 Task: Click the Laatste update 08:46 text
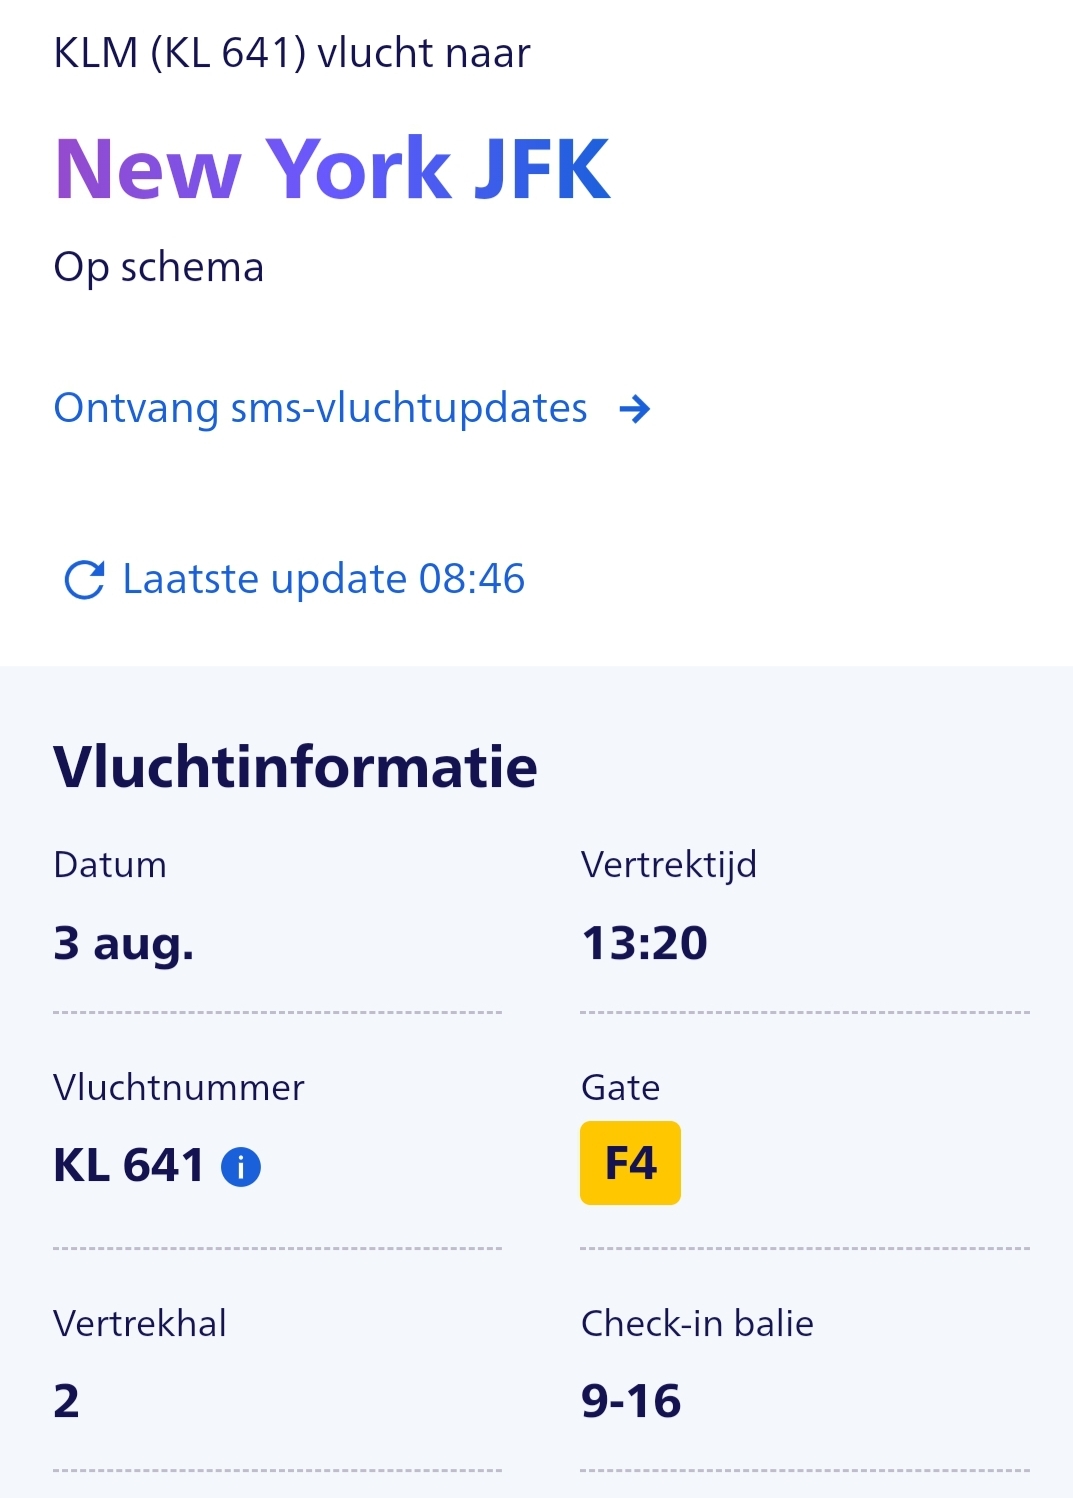pos(323,579)
